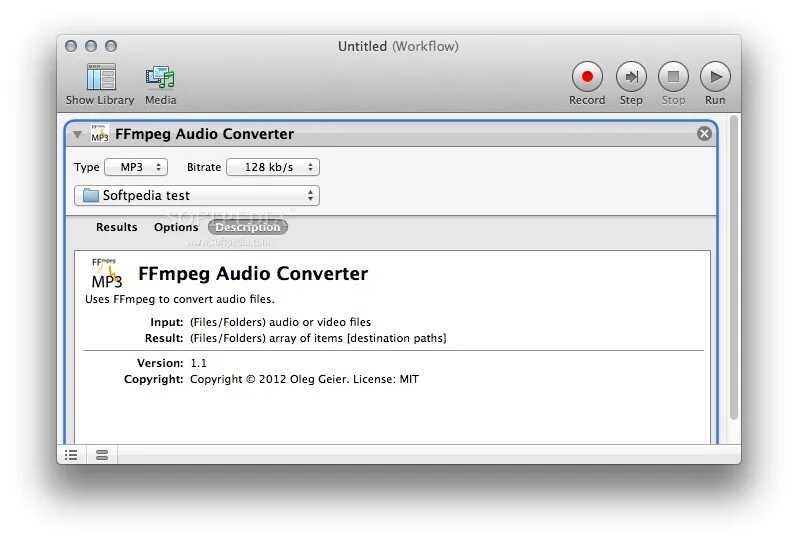Open the Type MP3 dropdown
Screen dimensions: 798x543
136,167
